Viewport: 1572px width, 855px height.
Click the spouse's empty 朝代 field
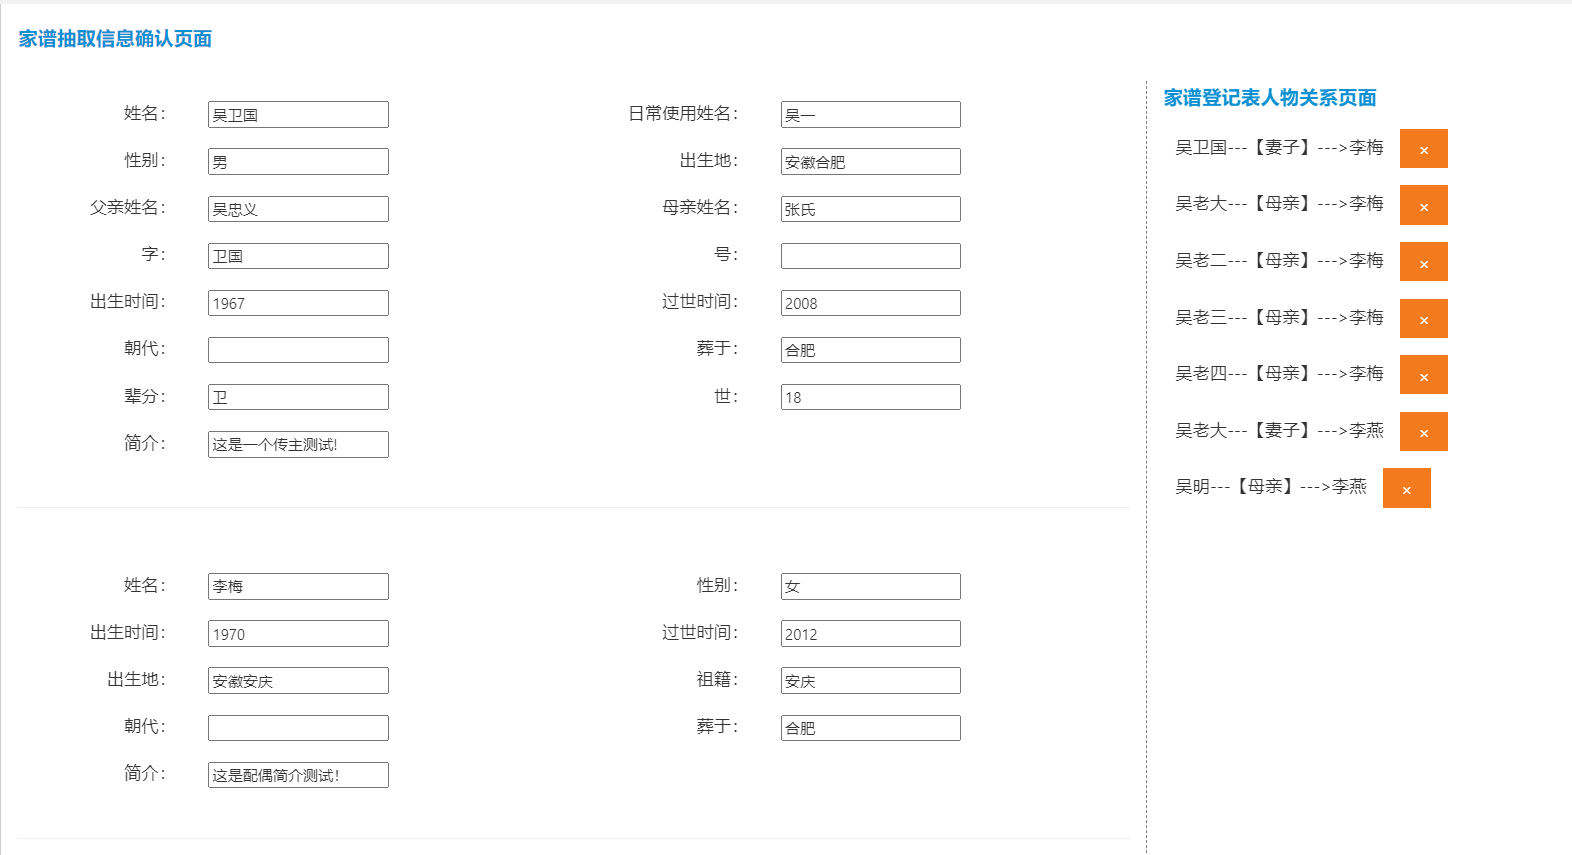click(298, 728)
